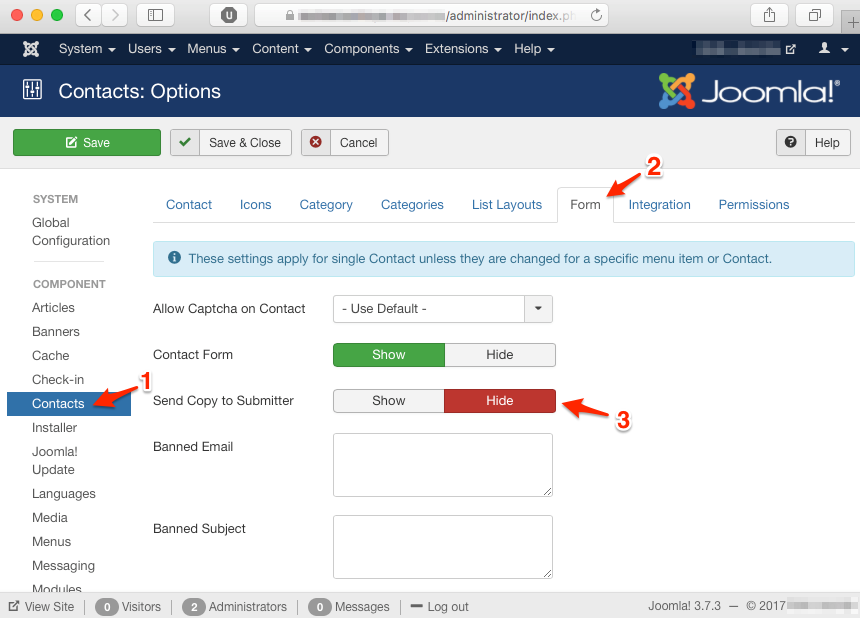Click the Safari share icon
Image resolution: width=860 pixels, height=618 pixels.
pos(769,15)
